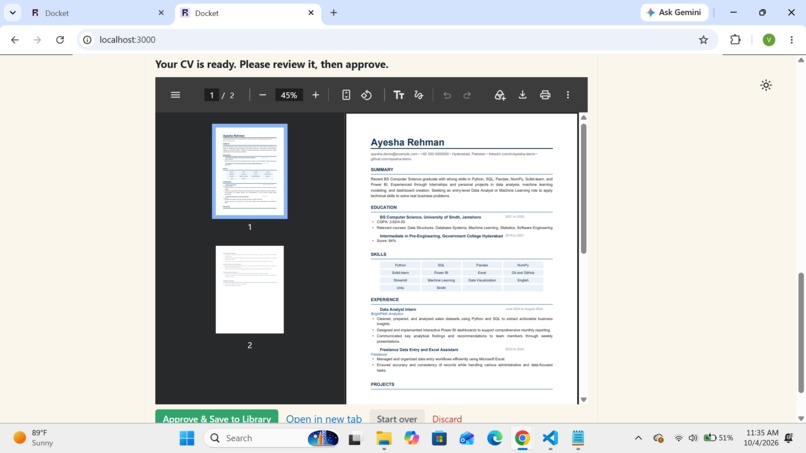The height and width of the screenshot is (453, 806).
Task: Click save to Drive icon
Action: 500,95
